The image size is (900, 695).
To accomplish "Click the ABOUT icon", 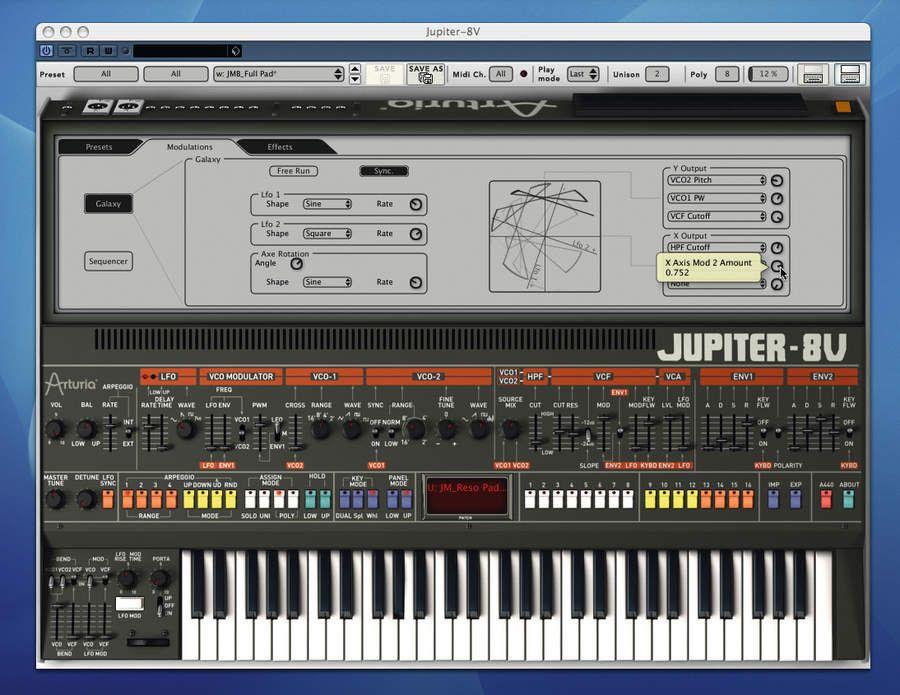I will click(x=848, y=500).
